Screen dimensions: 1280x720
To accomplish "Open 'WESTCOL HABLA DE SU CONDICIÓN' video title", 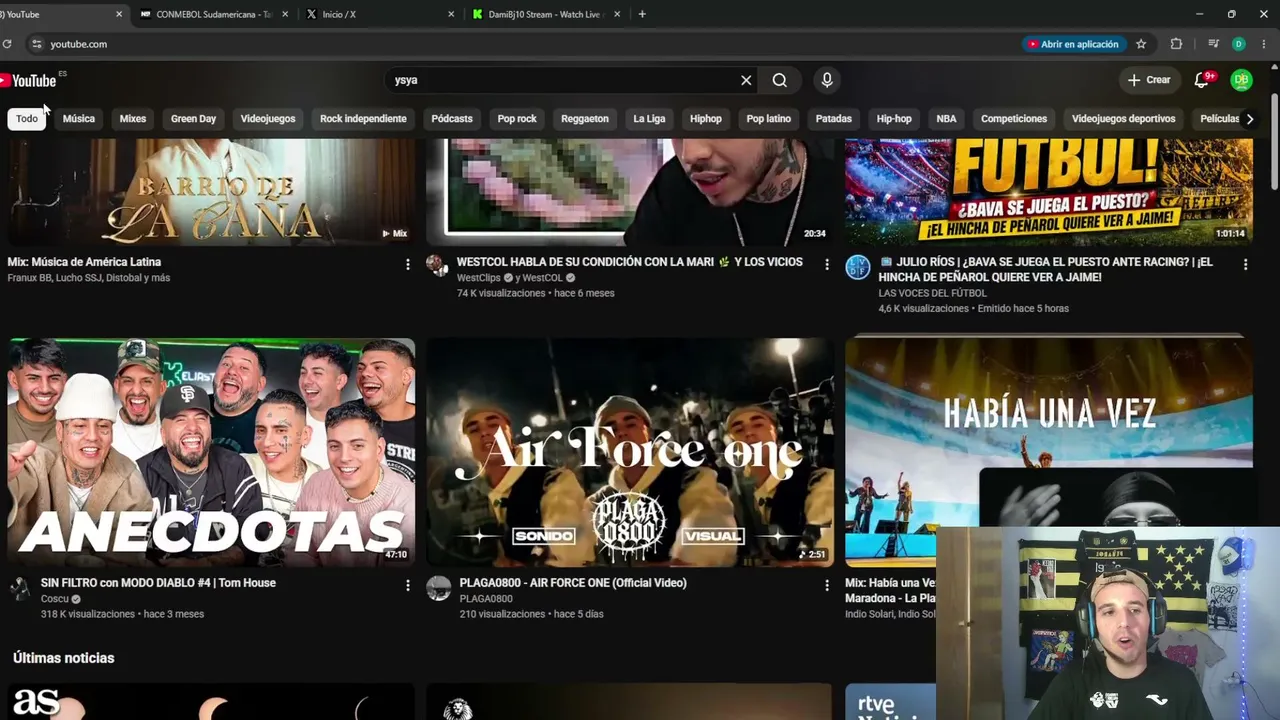I will [x=630, y=262].
